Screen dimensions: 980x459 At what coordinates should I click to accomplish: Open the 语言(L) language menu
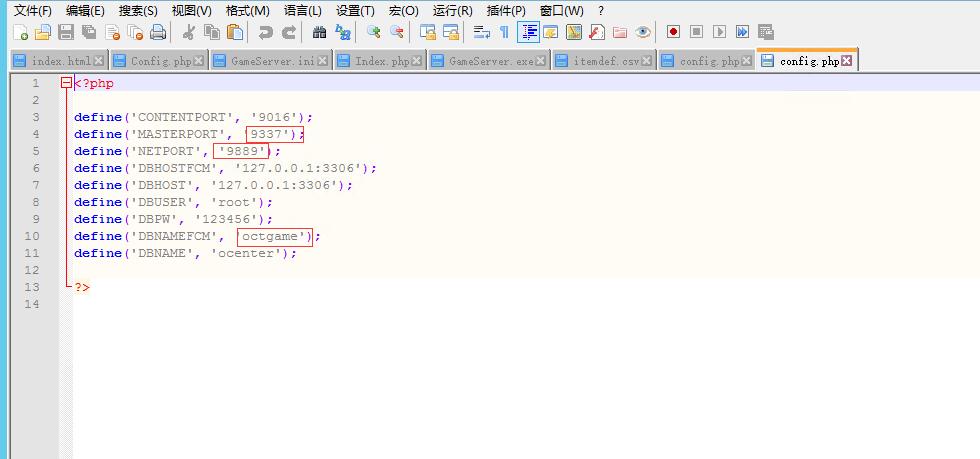pyautogui.click(x=302, y=10)
